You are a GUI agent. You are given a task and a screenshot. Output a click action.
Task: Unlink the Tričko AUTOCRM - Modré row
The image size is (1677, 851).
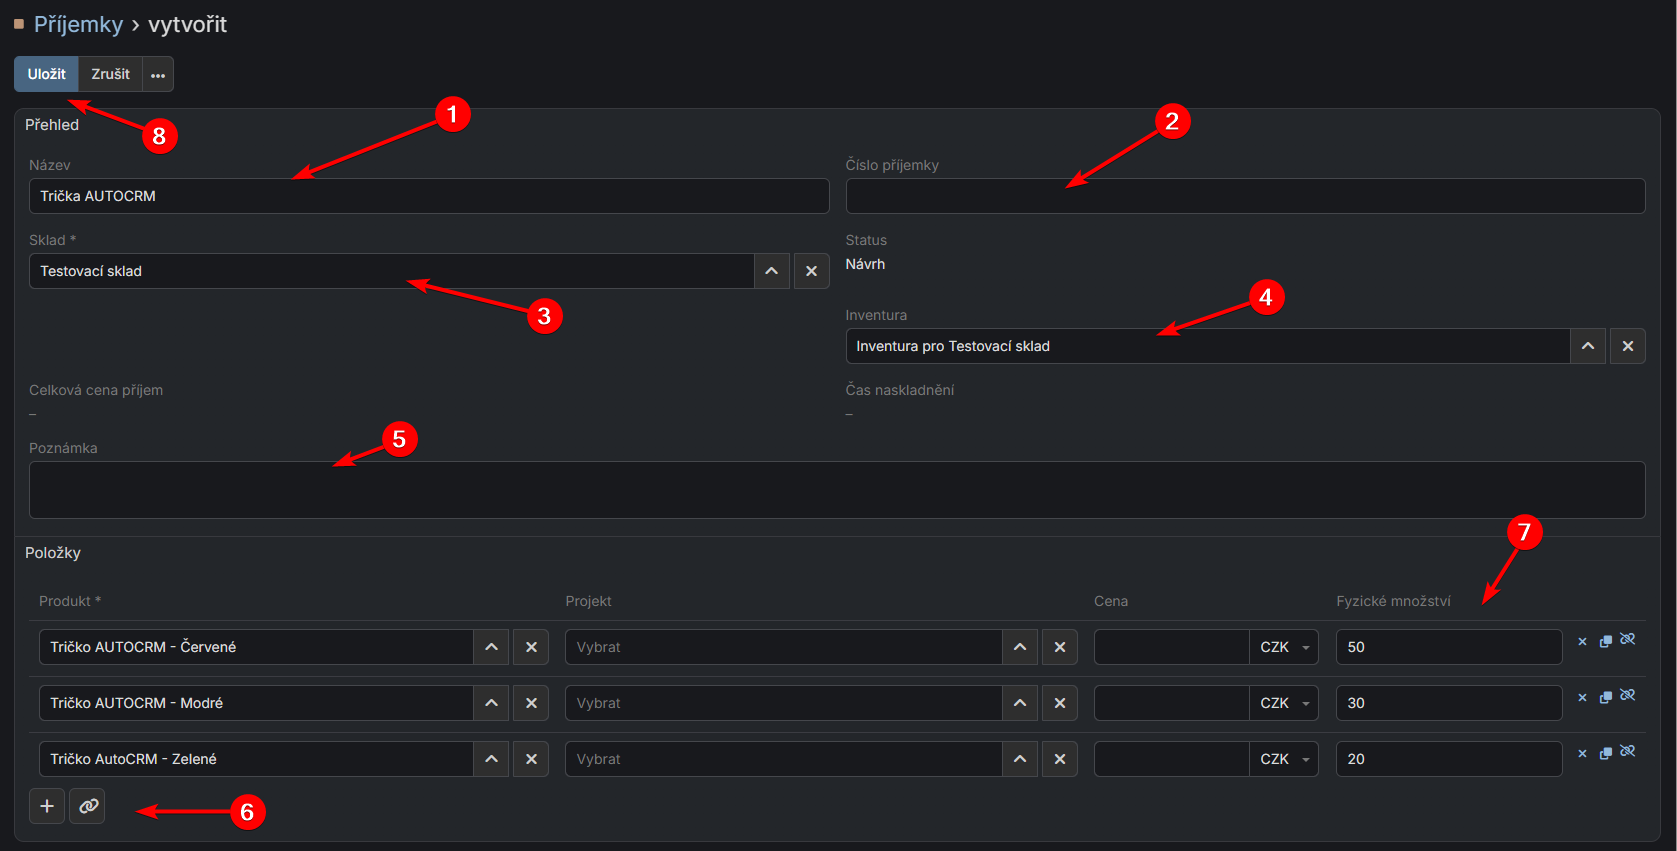pos(1628,696)
